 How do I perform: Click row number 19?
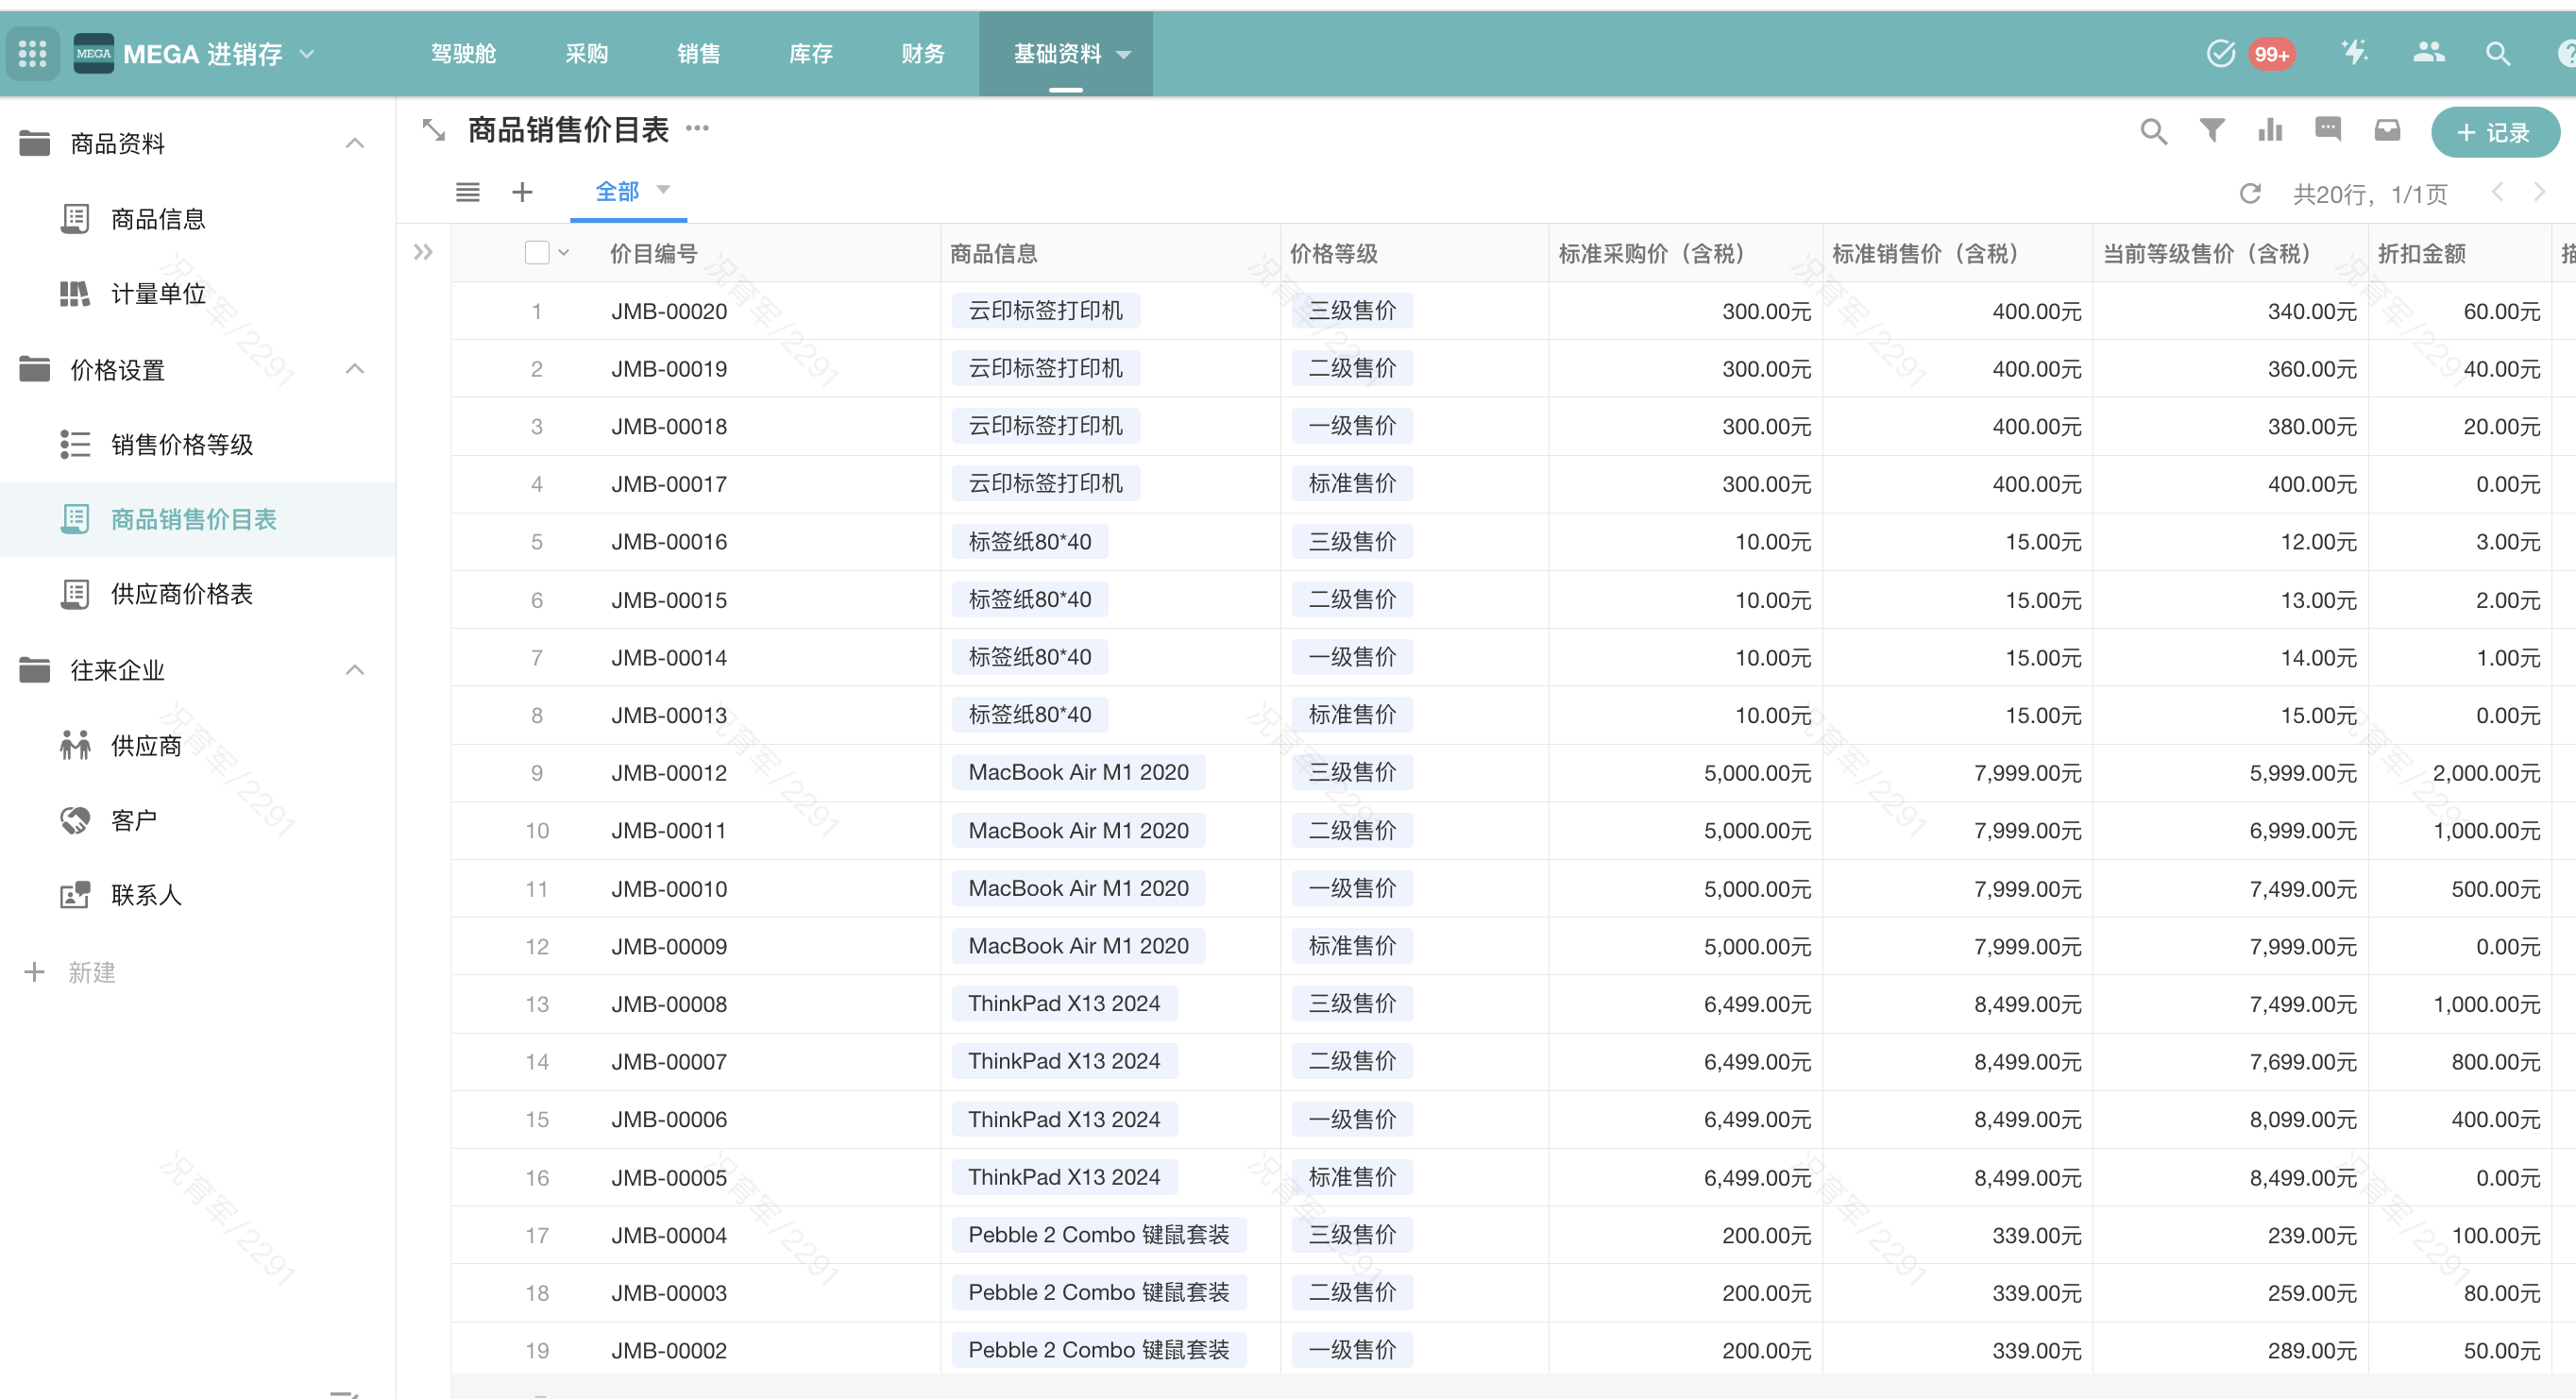(x=537, y=1351)
